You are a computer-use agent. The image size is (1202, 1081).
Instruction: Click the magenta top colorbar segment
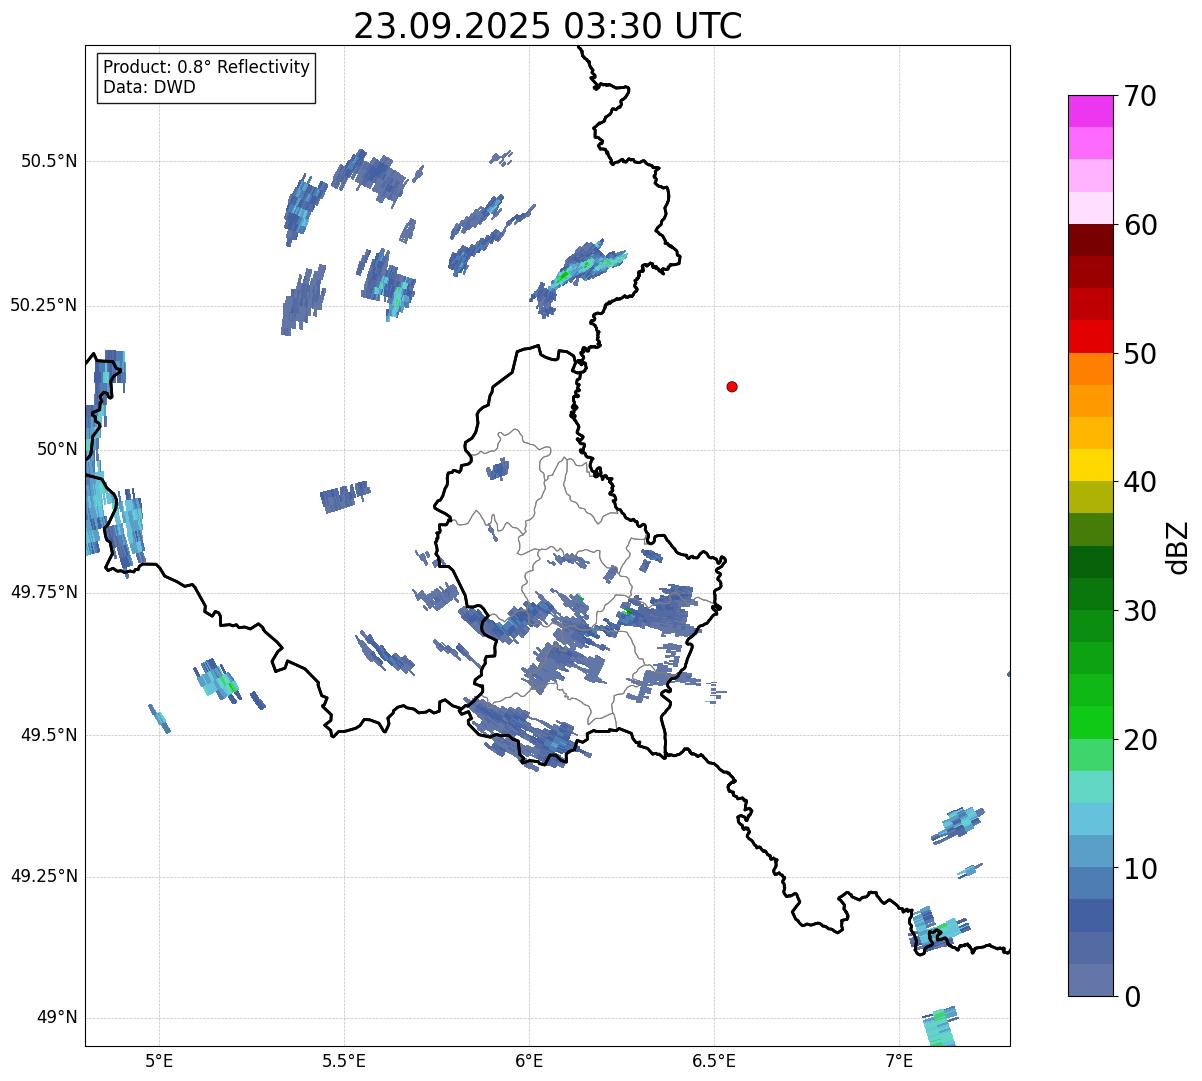[x=1090, y=111]
